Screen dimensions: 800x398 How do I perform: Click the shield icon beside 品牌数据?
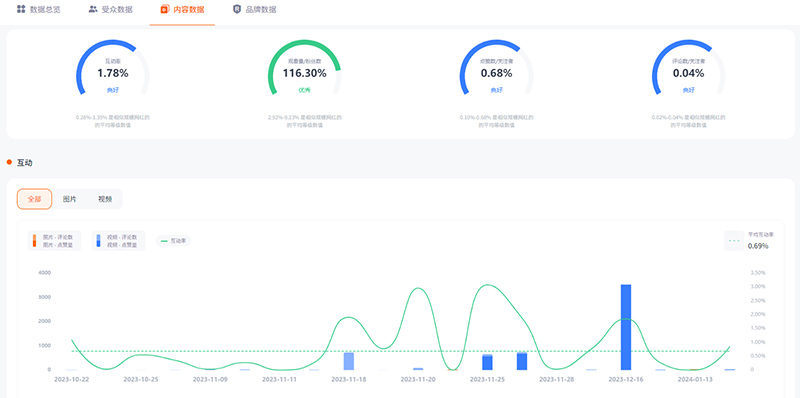237,9
